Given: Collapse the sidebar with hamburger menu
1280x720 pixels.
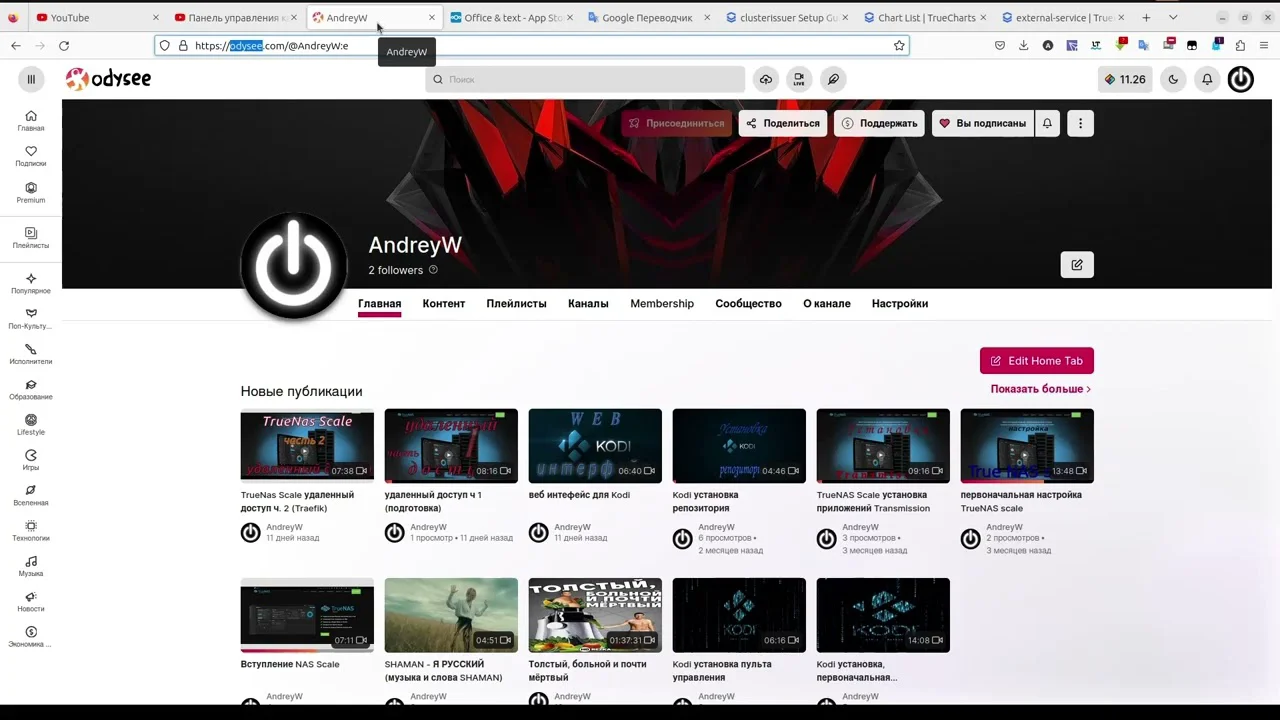Looking at the screenshot, I should 31,80.
